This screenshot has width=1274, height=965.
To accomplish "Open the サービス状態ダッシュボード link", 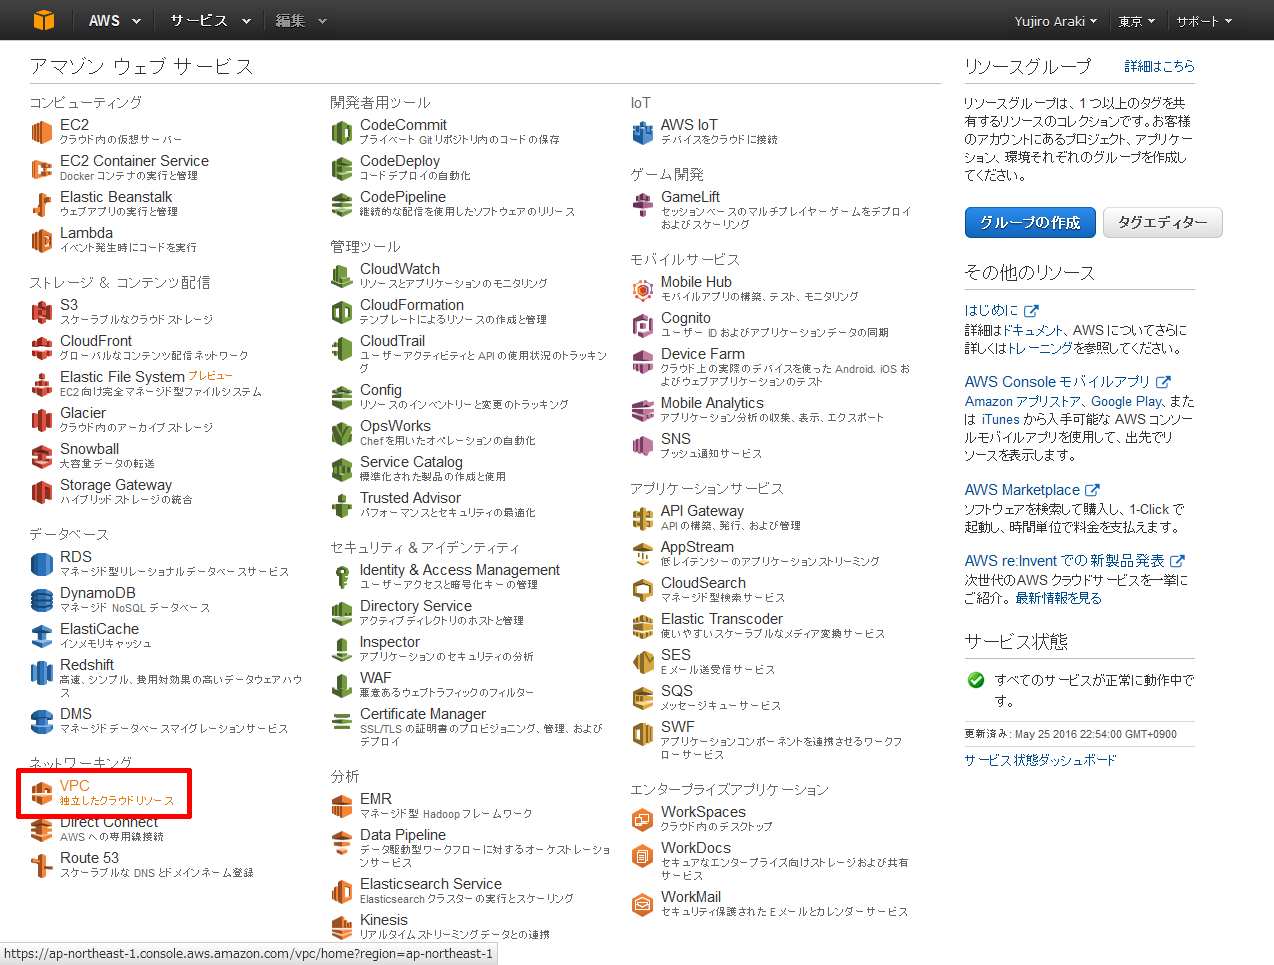I will click(x=1040, y=760).
